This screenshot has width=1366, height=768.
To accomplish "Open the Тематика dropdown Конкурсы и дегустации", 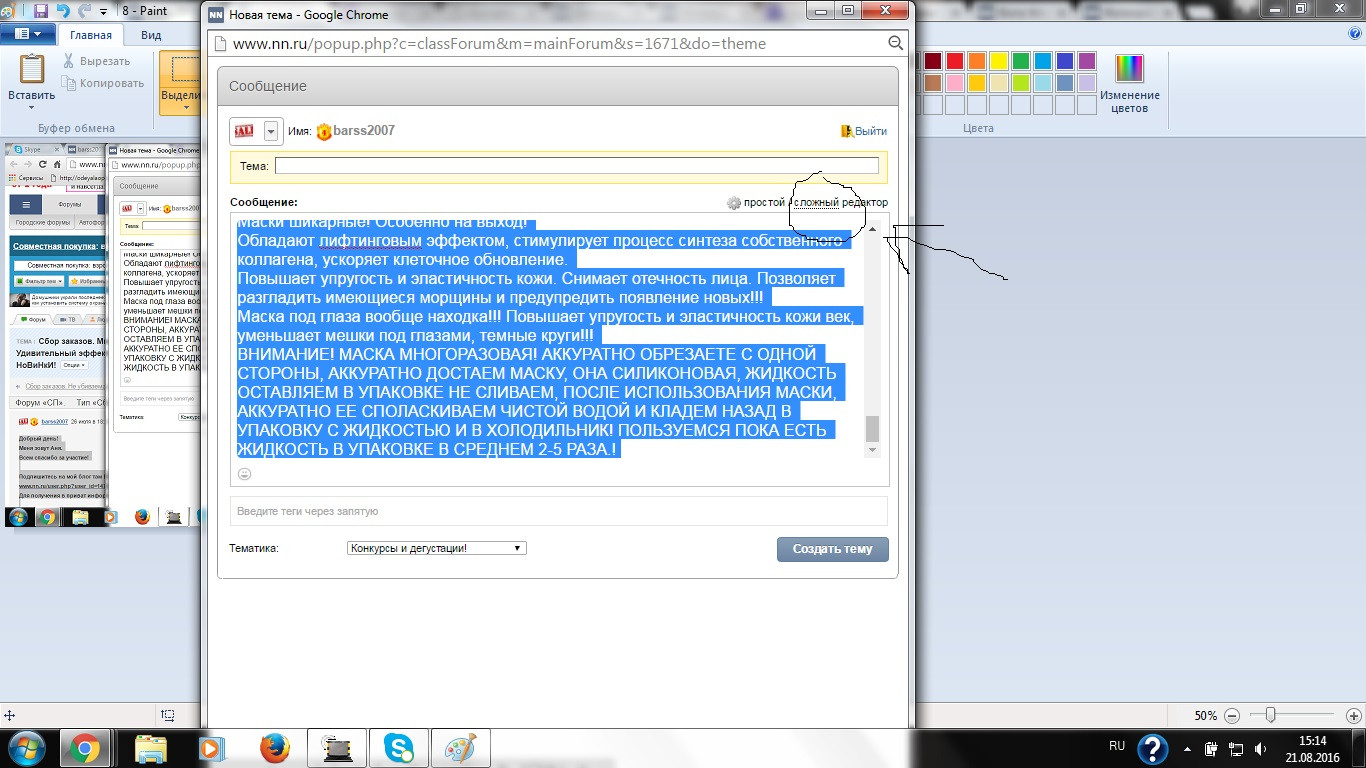I will (436, 548).
